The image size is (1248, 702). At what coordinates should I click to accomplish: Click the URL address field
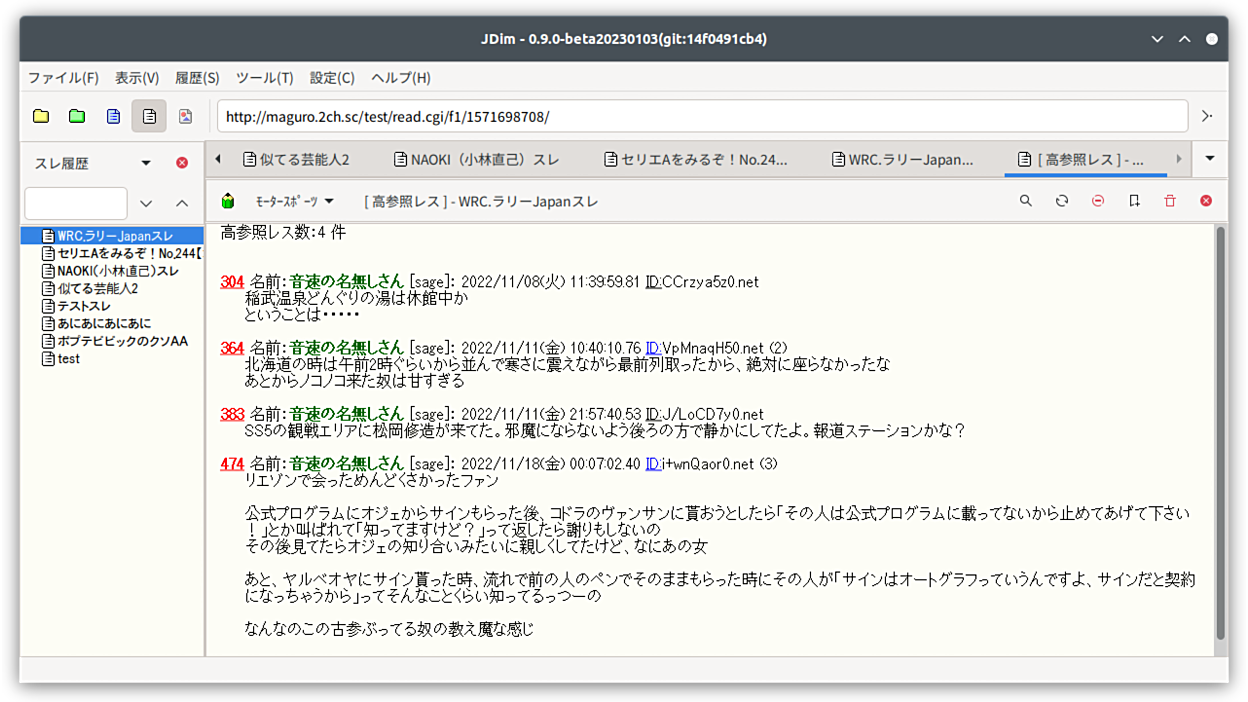click(702, 117)
